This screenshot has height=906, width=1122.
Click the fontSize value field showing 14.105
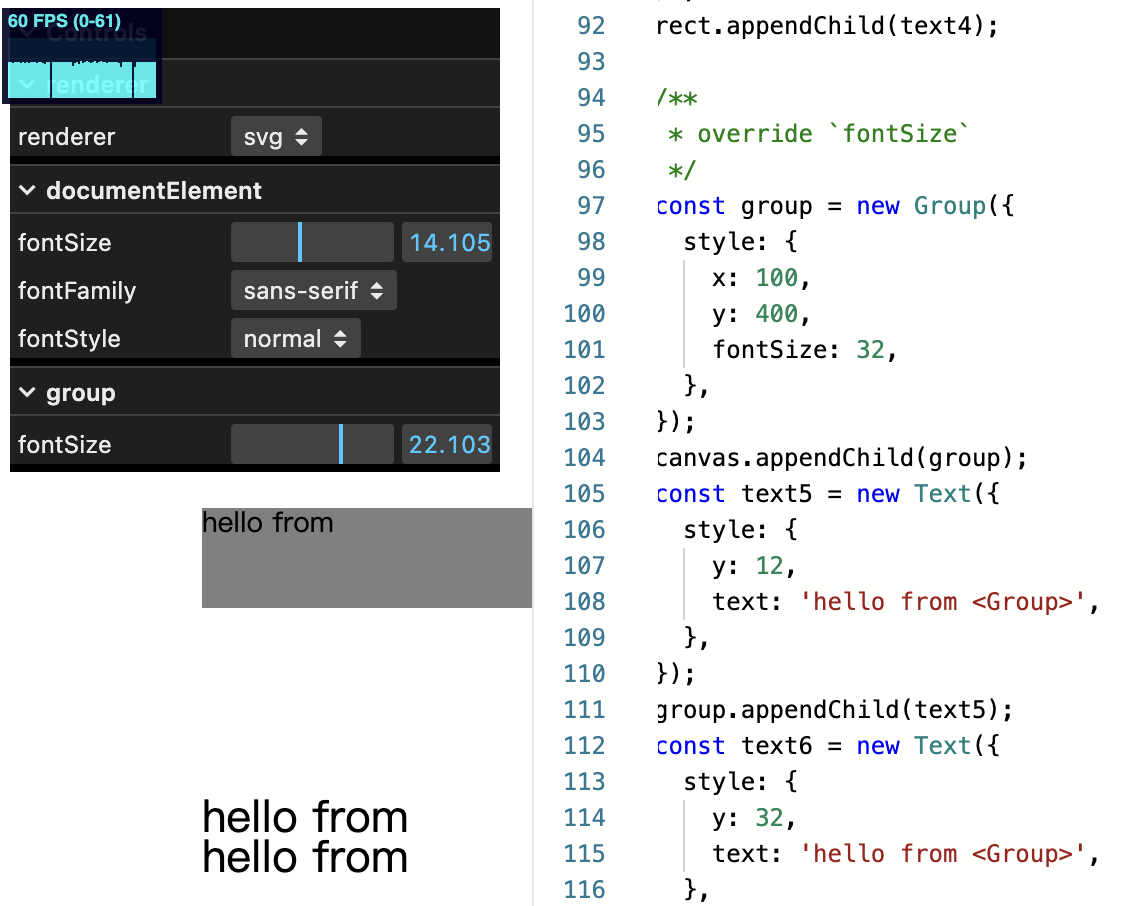pyautogui.click(x=447, y=242)
